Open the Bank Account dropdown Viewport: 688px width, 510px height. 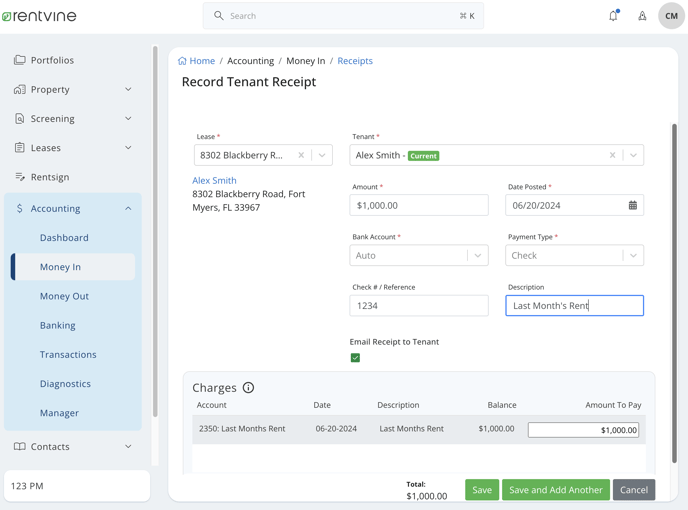[478, 256]
